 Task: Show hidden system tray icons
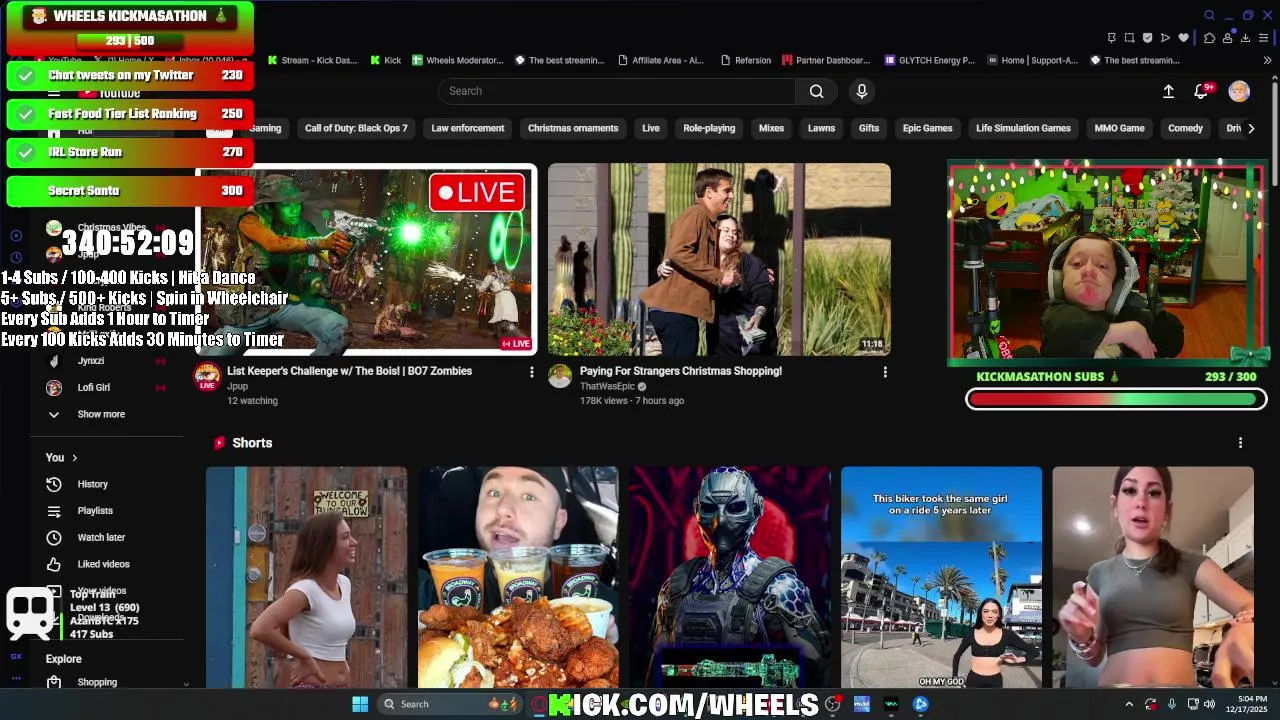(x=1129, y=704)
